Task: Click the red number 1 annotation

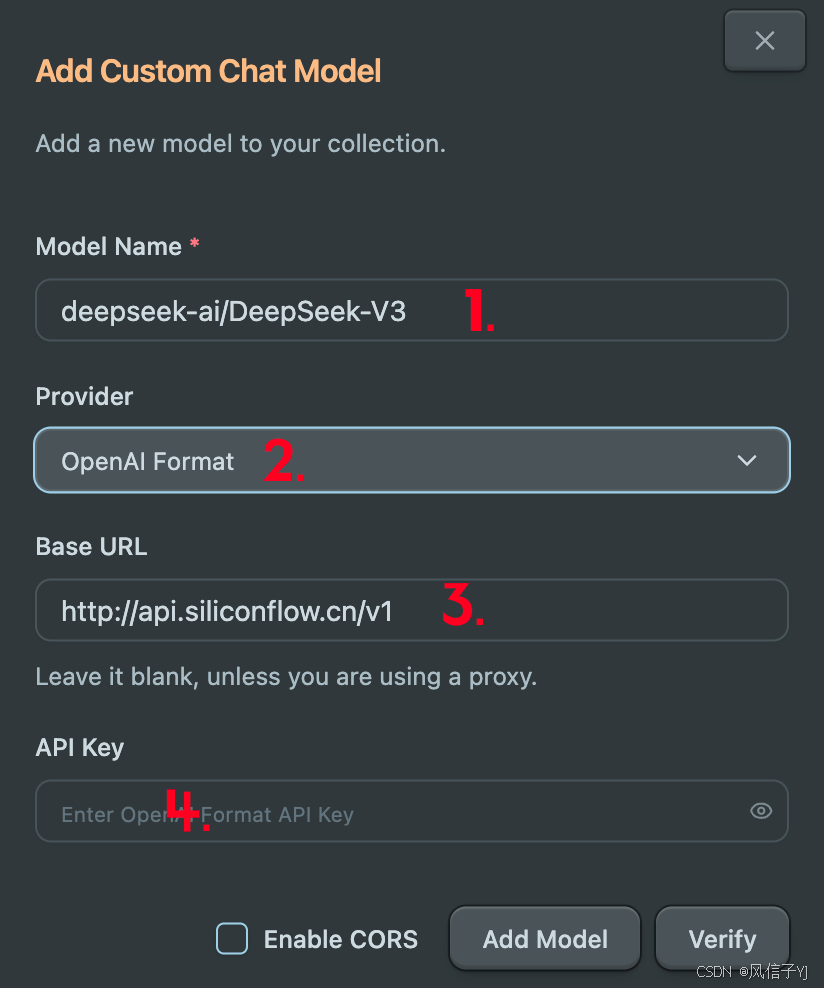Action: pyautogui.click(x=479, y=309)
